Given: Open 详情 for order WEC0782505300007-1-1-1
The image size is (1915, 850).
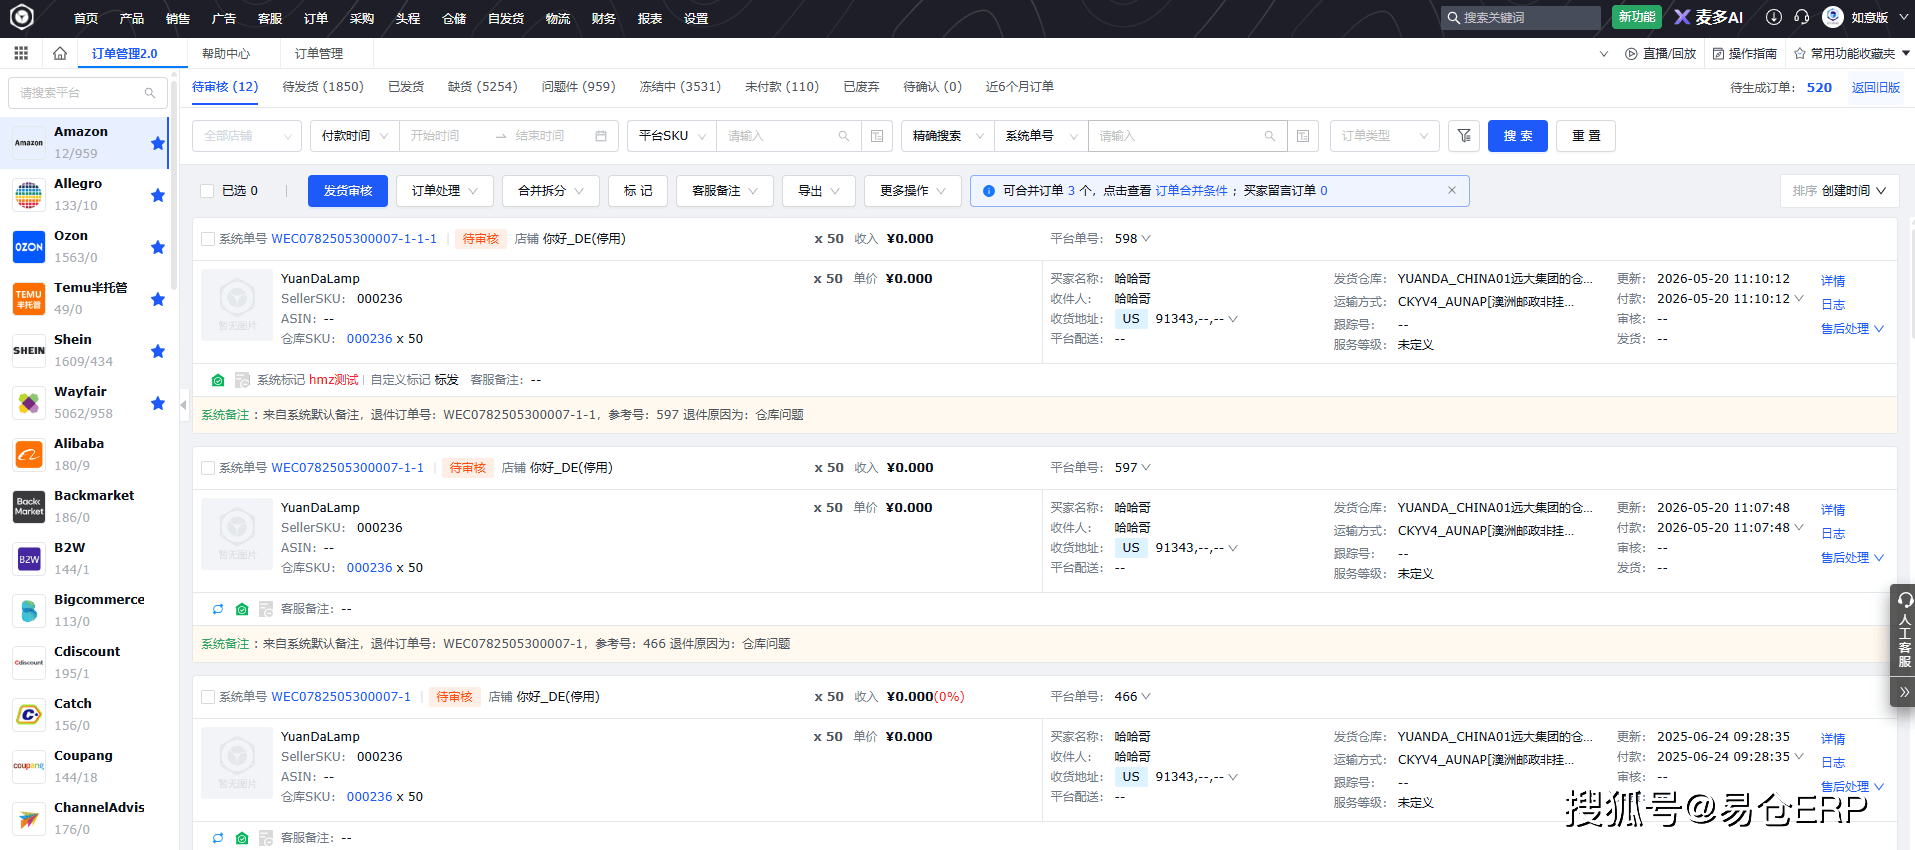Looking at the screenshot, I should point(1833,281).
